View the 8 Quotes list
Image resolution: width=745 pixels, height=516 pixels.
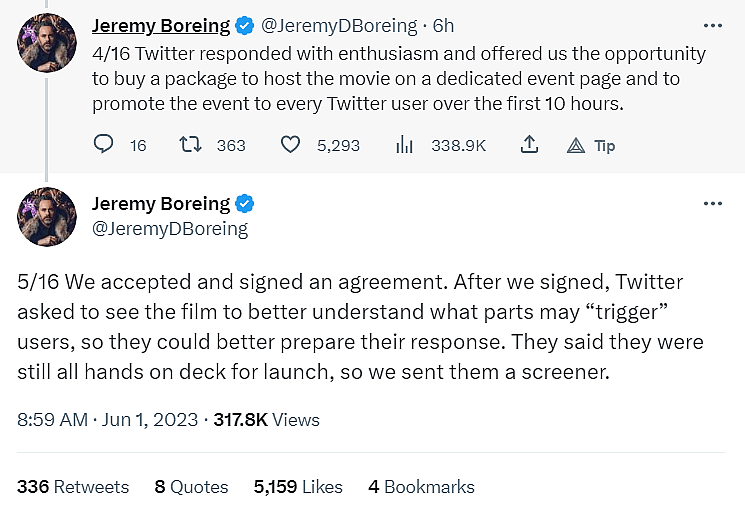191,487
